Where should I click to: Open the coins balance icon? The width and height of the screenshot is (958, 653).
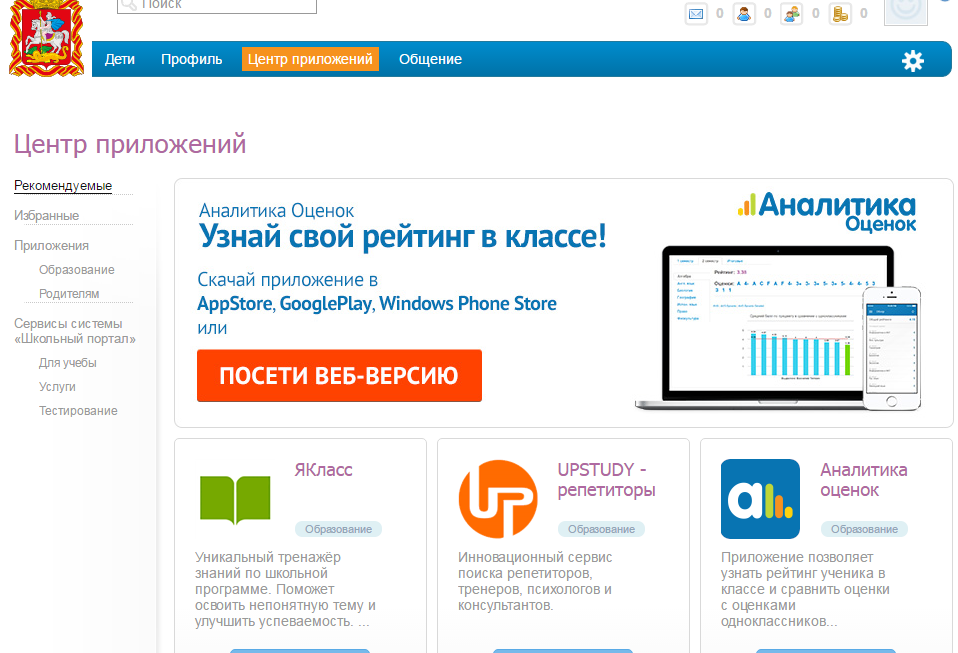[x=840, y=13]
